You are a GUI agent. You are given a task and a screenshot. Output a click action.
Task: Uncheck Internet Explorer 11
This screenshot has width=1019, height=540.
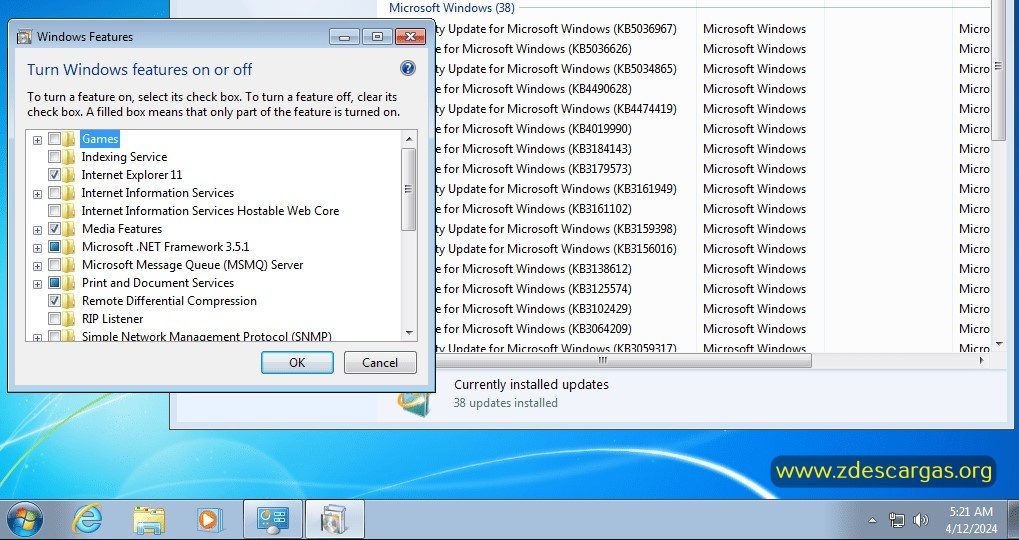click(55, 175)
